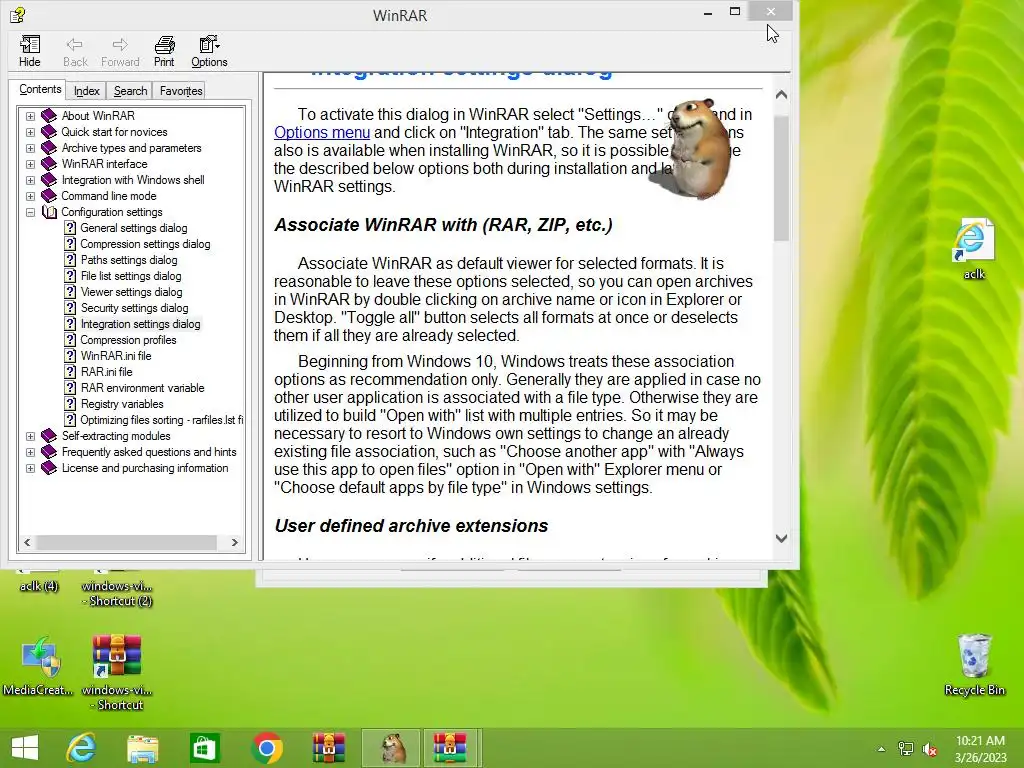Click the open book icon for Configuration settings
This screenshot has width=1024, height=768.
49,212
